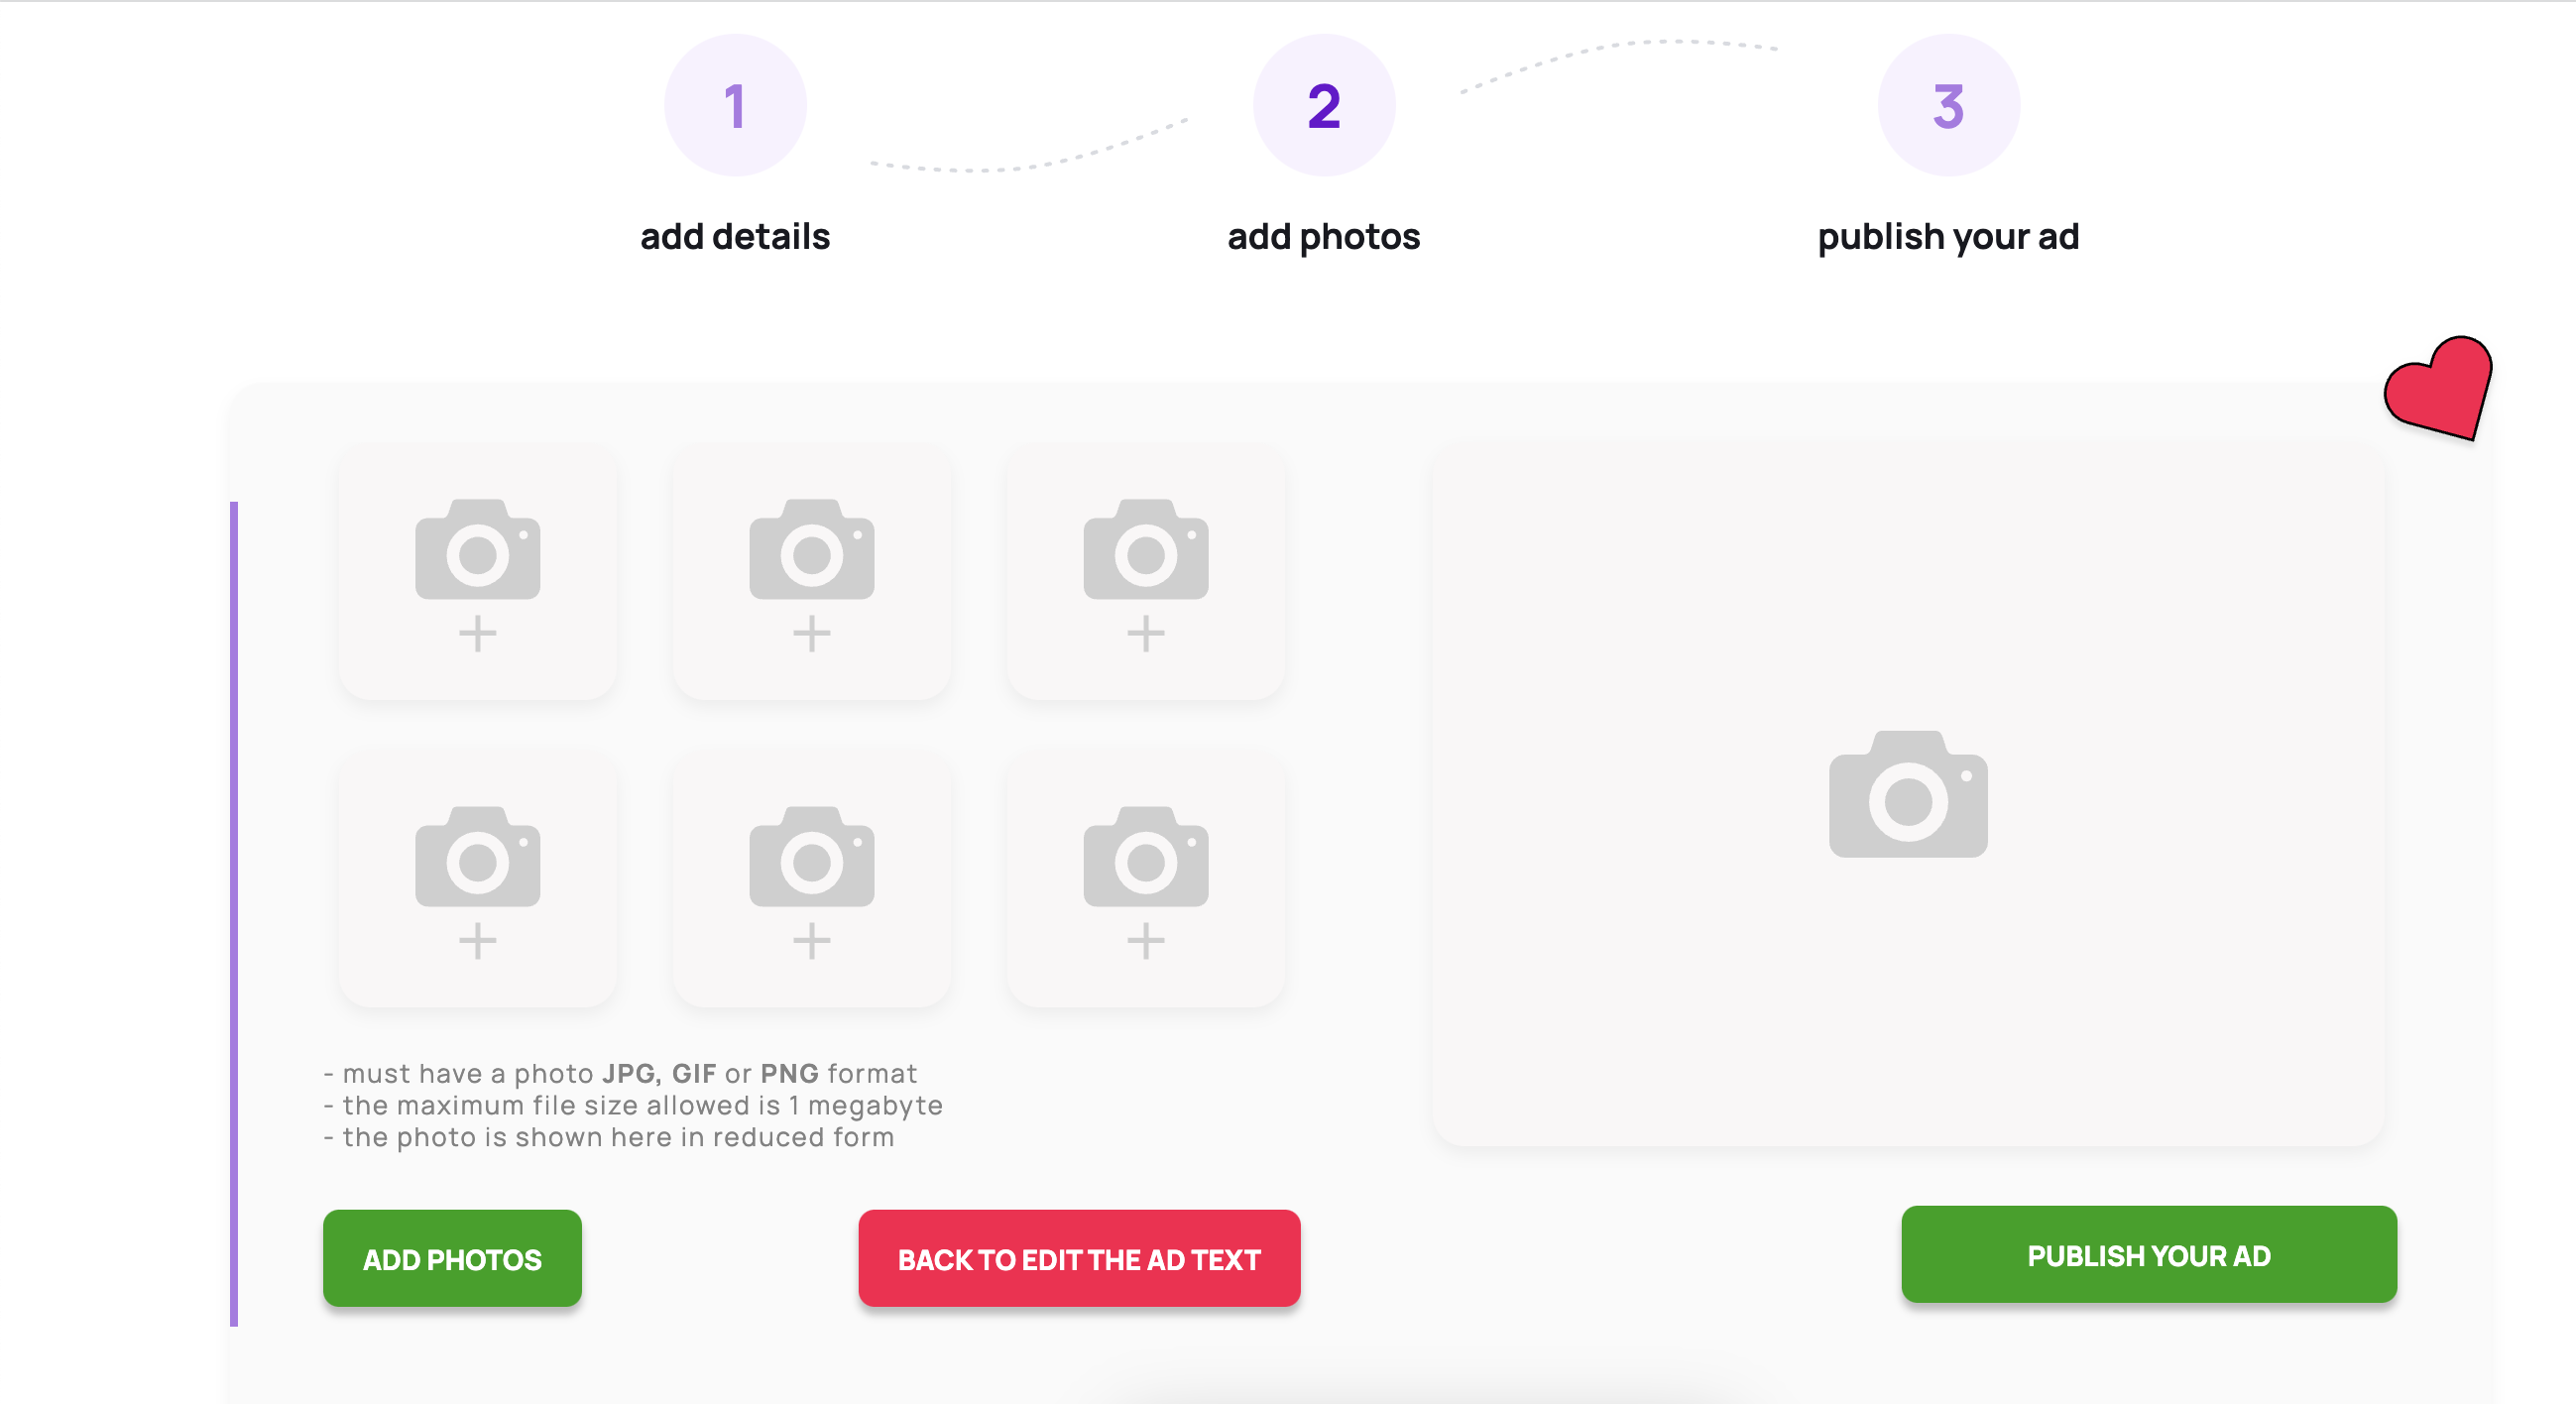The width and height of the screenshot is (2576, 1404).
Task: Click the first photo upload camera slot
Action: pyautogui.click(x=477, y=572)
